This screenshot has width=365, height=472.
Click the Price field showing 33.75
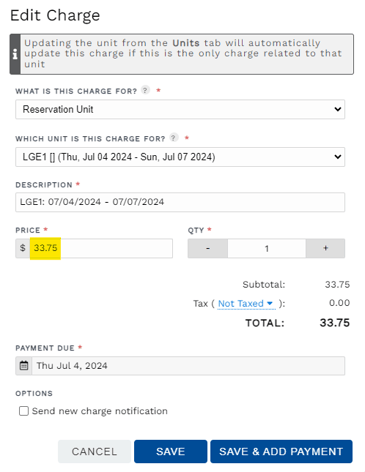pyautogui.click(x=101, y=248)
